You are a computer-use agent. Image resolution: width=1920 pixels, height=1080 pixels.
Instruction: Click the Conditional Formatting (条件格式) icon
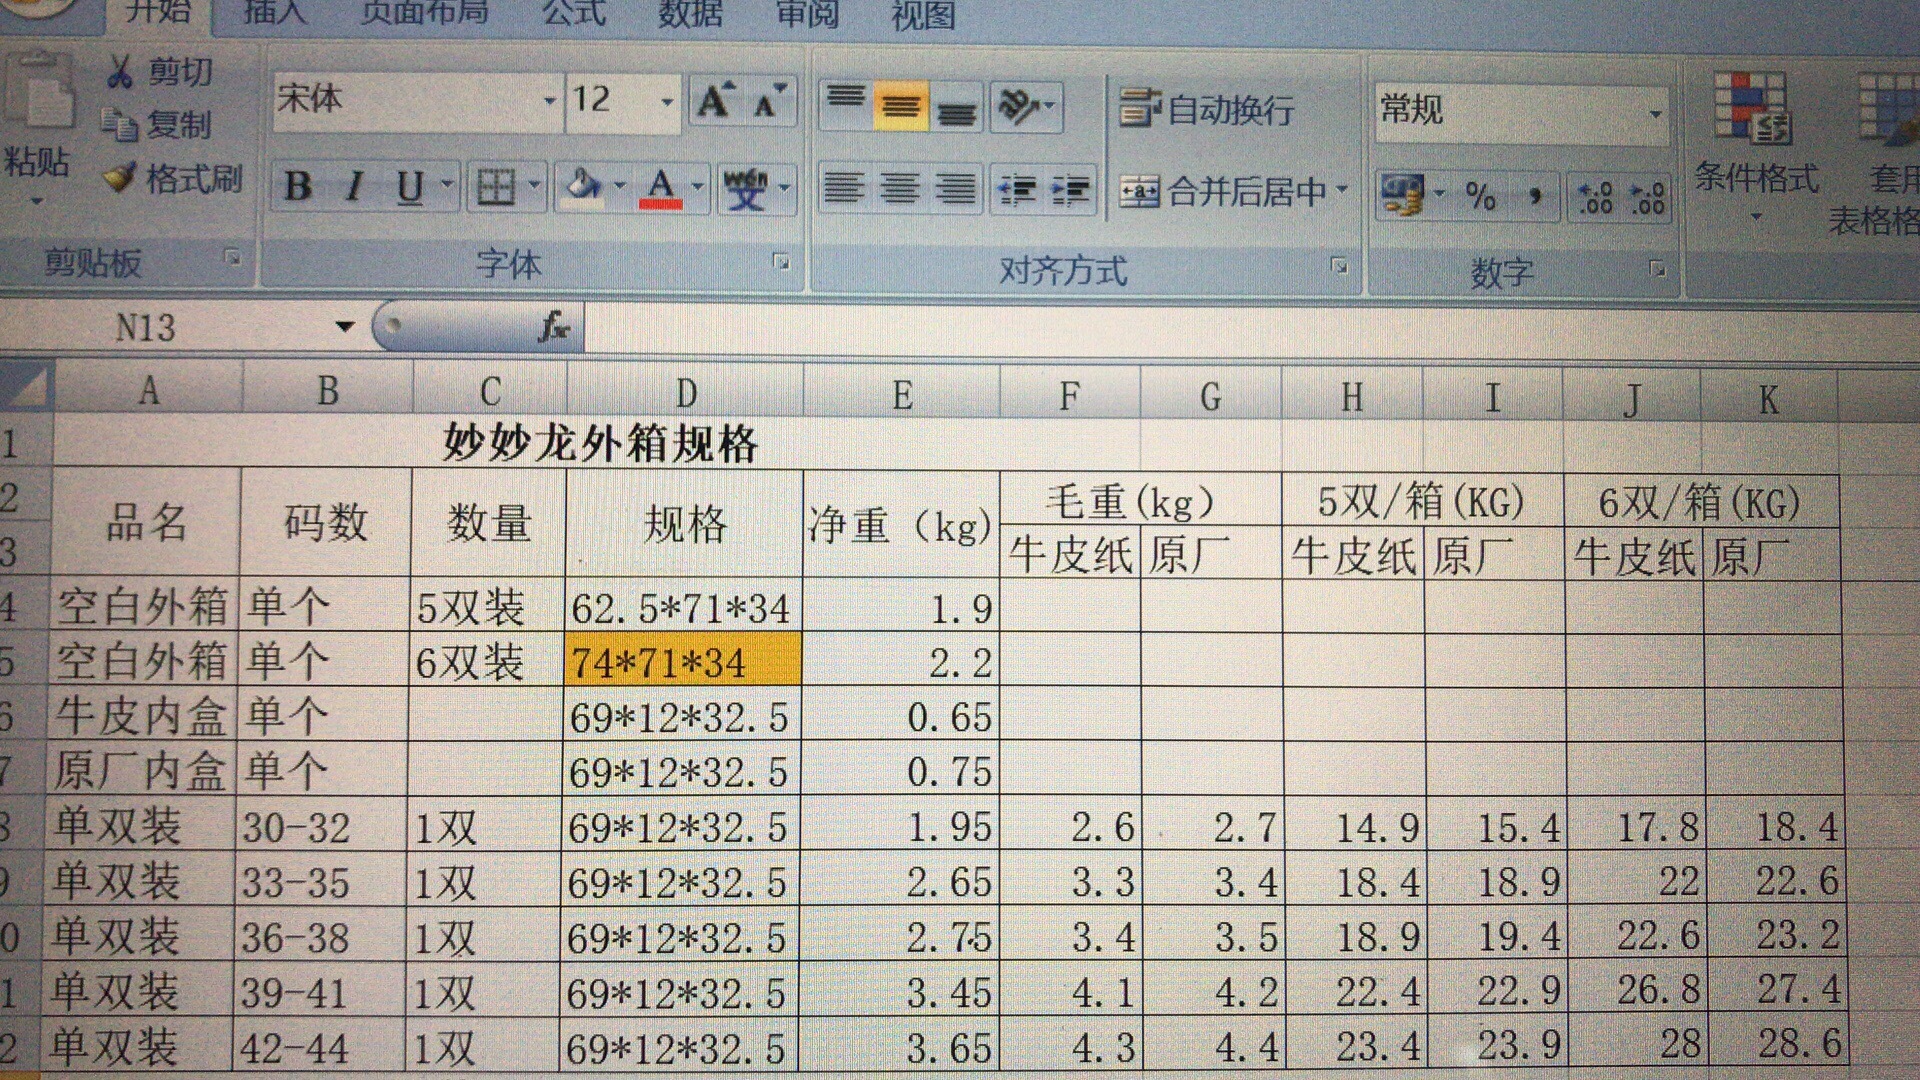(1753, 108)
